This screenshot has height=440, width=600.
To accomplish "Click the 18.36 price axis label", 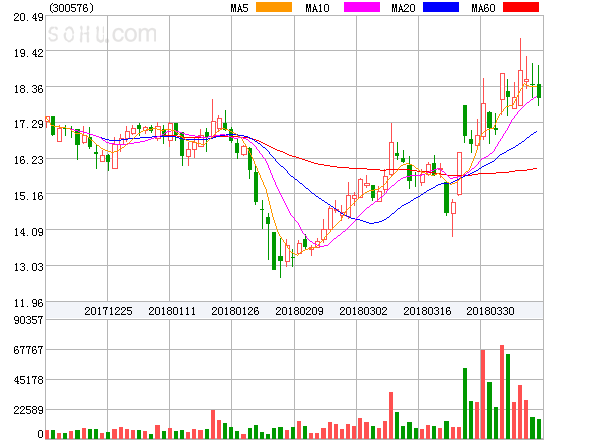I will [29, 89].
